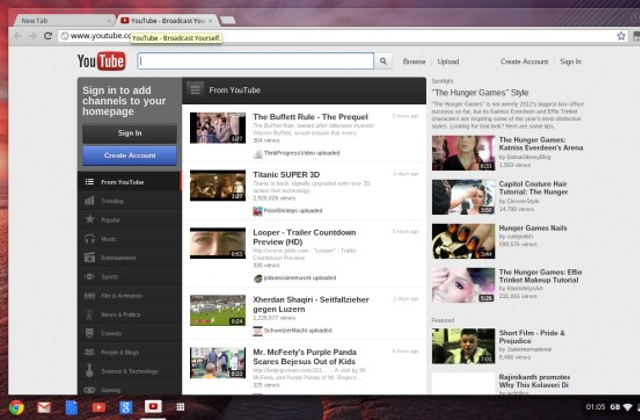640x420 pixels.
Task: Open Mr. McFeely's Purple Panda thumbnail
Action: point(218,363)
